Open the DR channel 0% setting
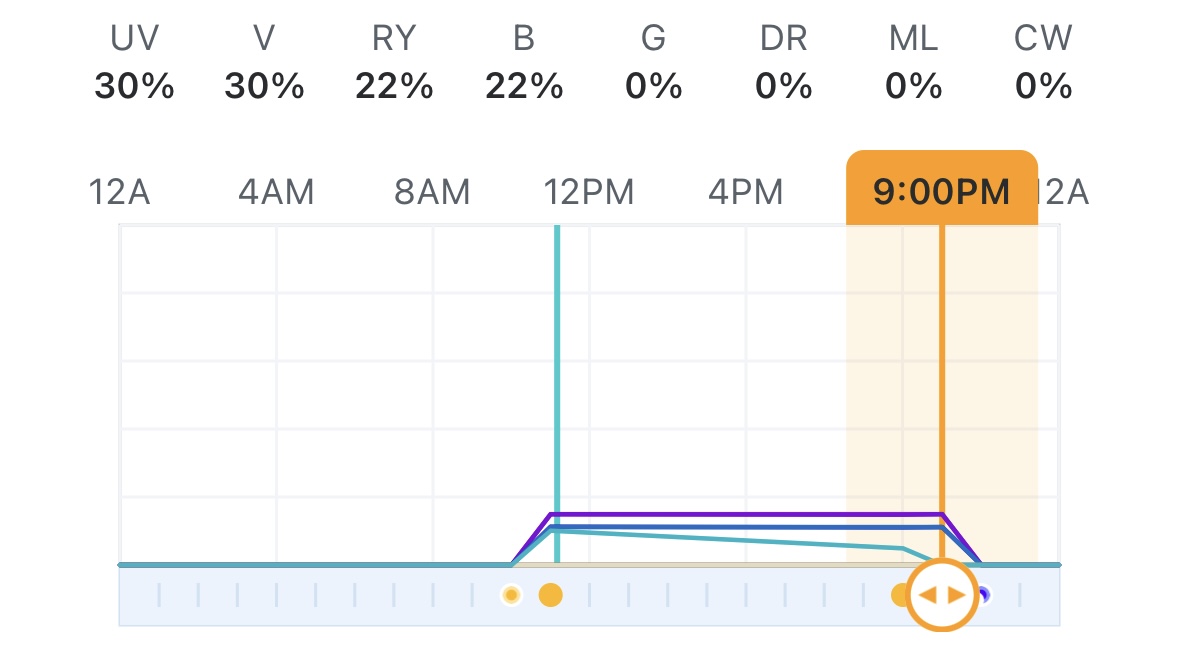Screen dimensions: 1179x663 pos(783,87)
